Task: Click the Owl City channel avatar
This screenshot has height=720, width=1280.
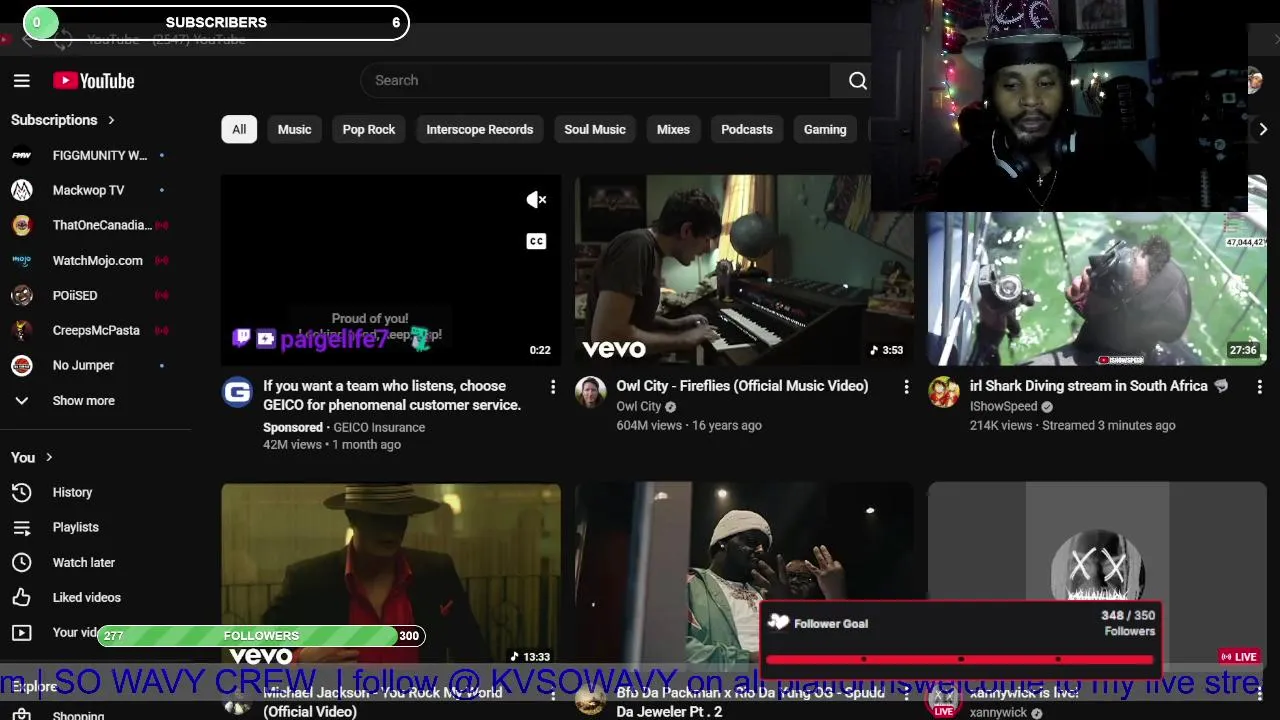Action: [x=590, y=392]
